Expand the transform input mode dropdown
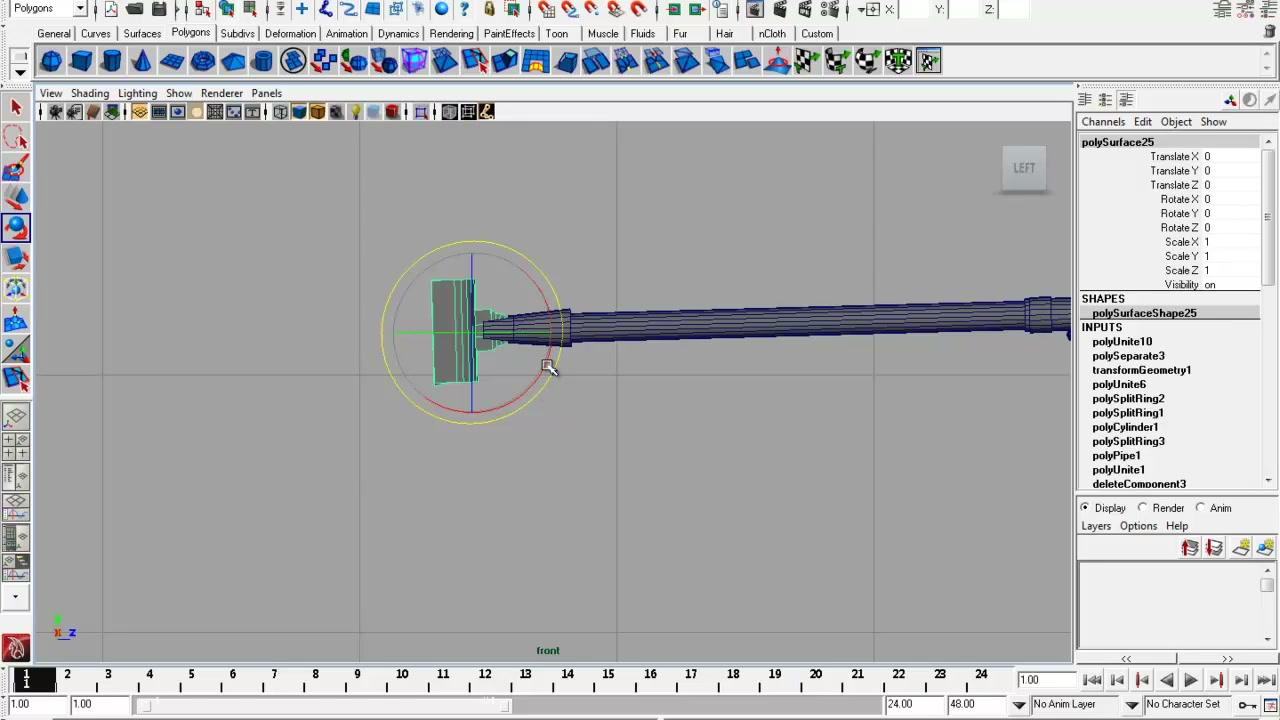This screenshot has width=1280, height=720. point(863,9)
